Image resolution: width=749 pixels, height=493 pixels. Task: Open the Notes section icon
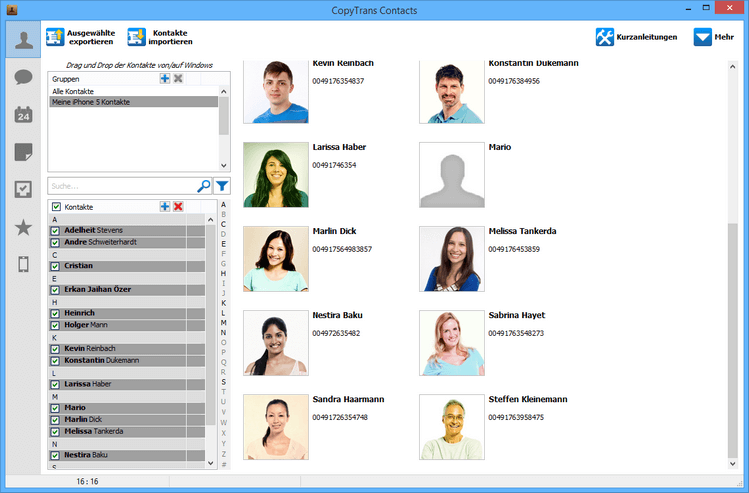click(x=23, y=152)
